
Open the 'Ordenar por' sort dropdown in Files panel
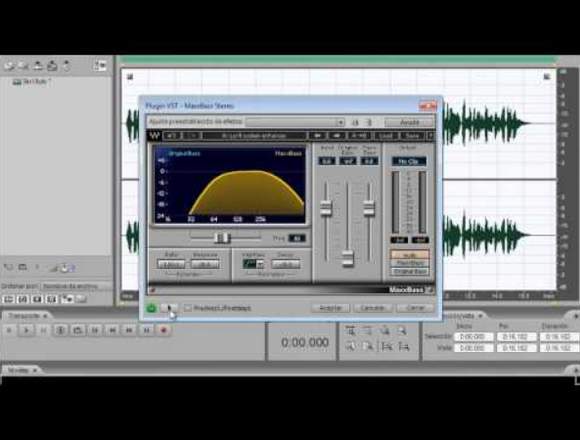tap(75, 286)
